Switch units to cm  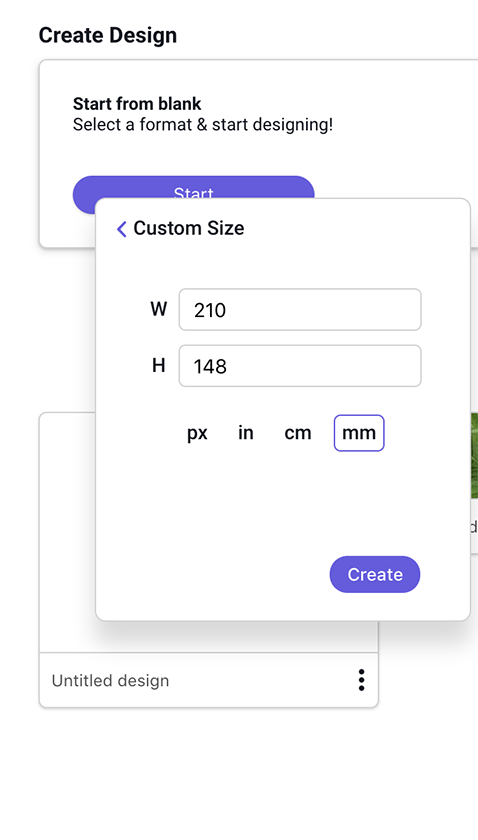[297, 433]
